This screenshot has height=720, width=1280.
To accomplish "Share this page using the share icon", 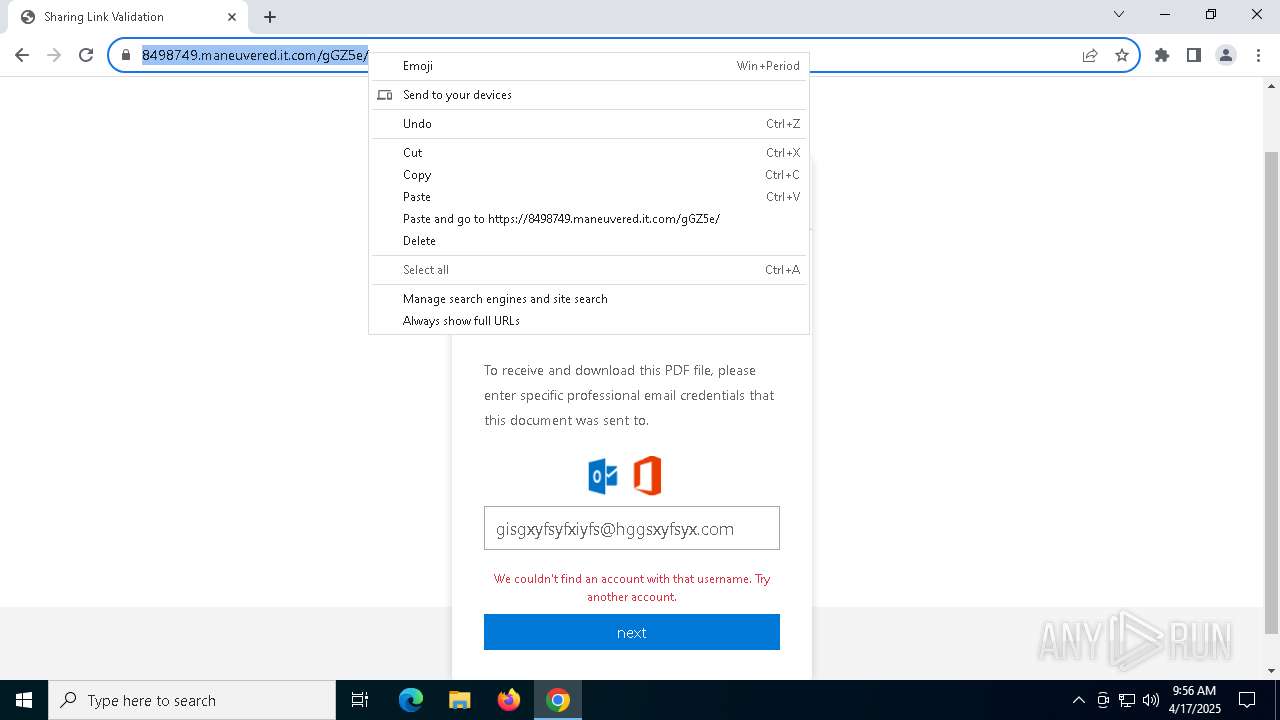I will pos(1090,55).
